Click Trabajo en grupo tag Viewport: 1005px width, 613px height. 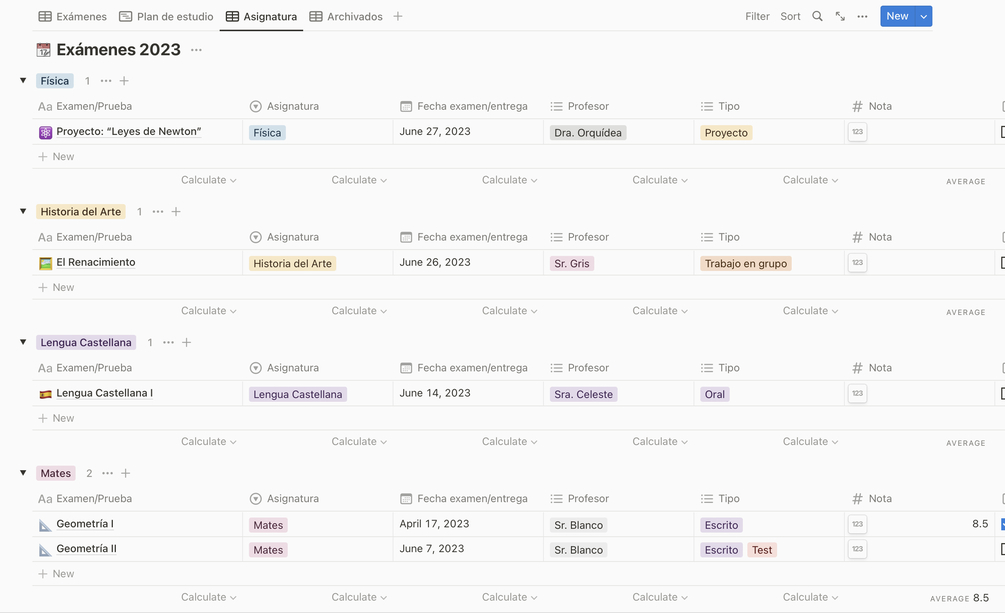(746, 264)
